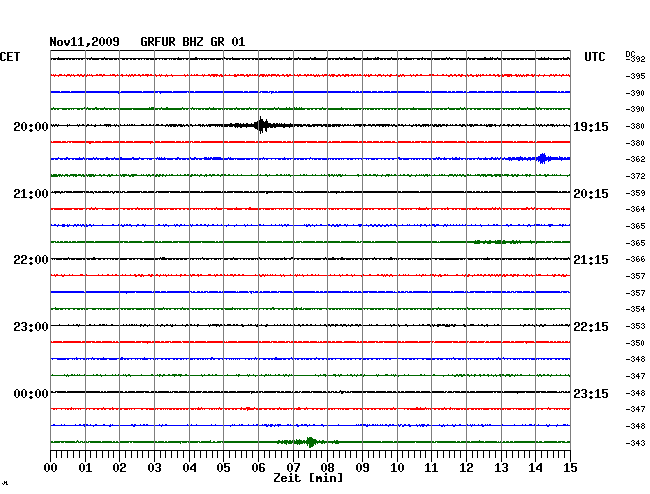
Task: Click the blue seismic burst near minute 14
Action: click(542, 158)
